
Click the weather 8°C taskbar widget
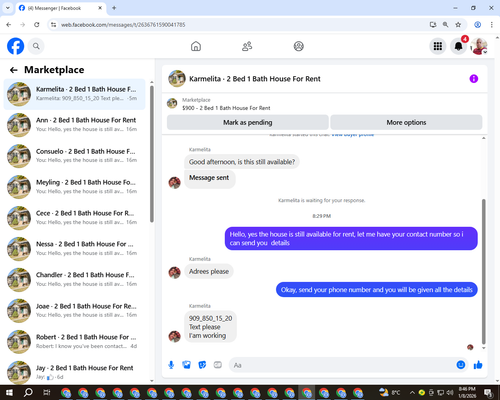point(389,392)
